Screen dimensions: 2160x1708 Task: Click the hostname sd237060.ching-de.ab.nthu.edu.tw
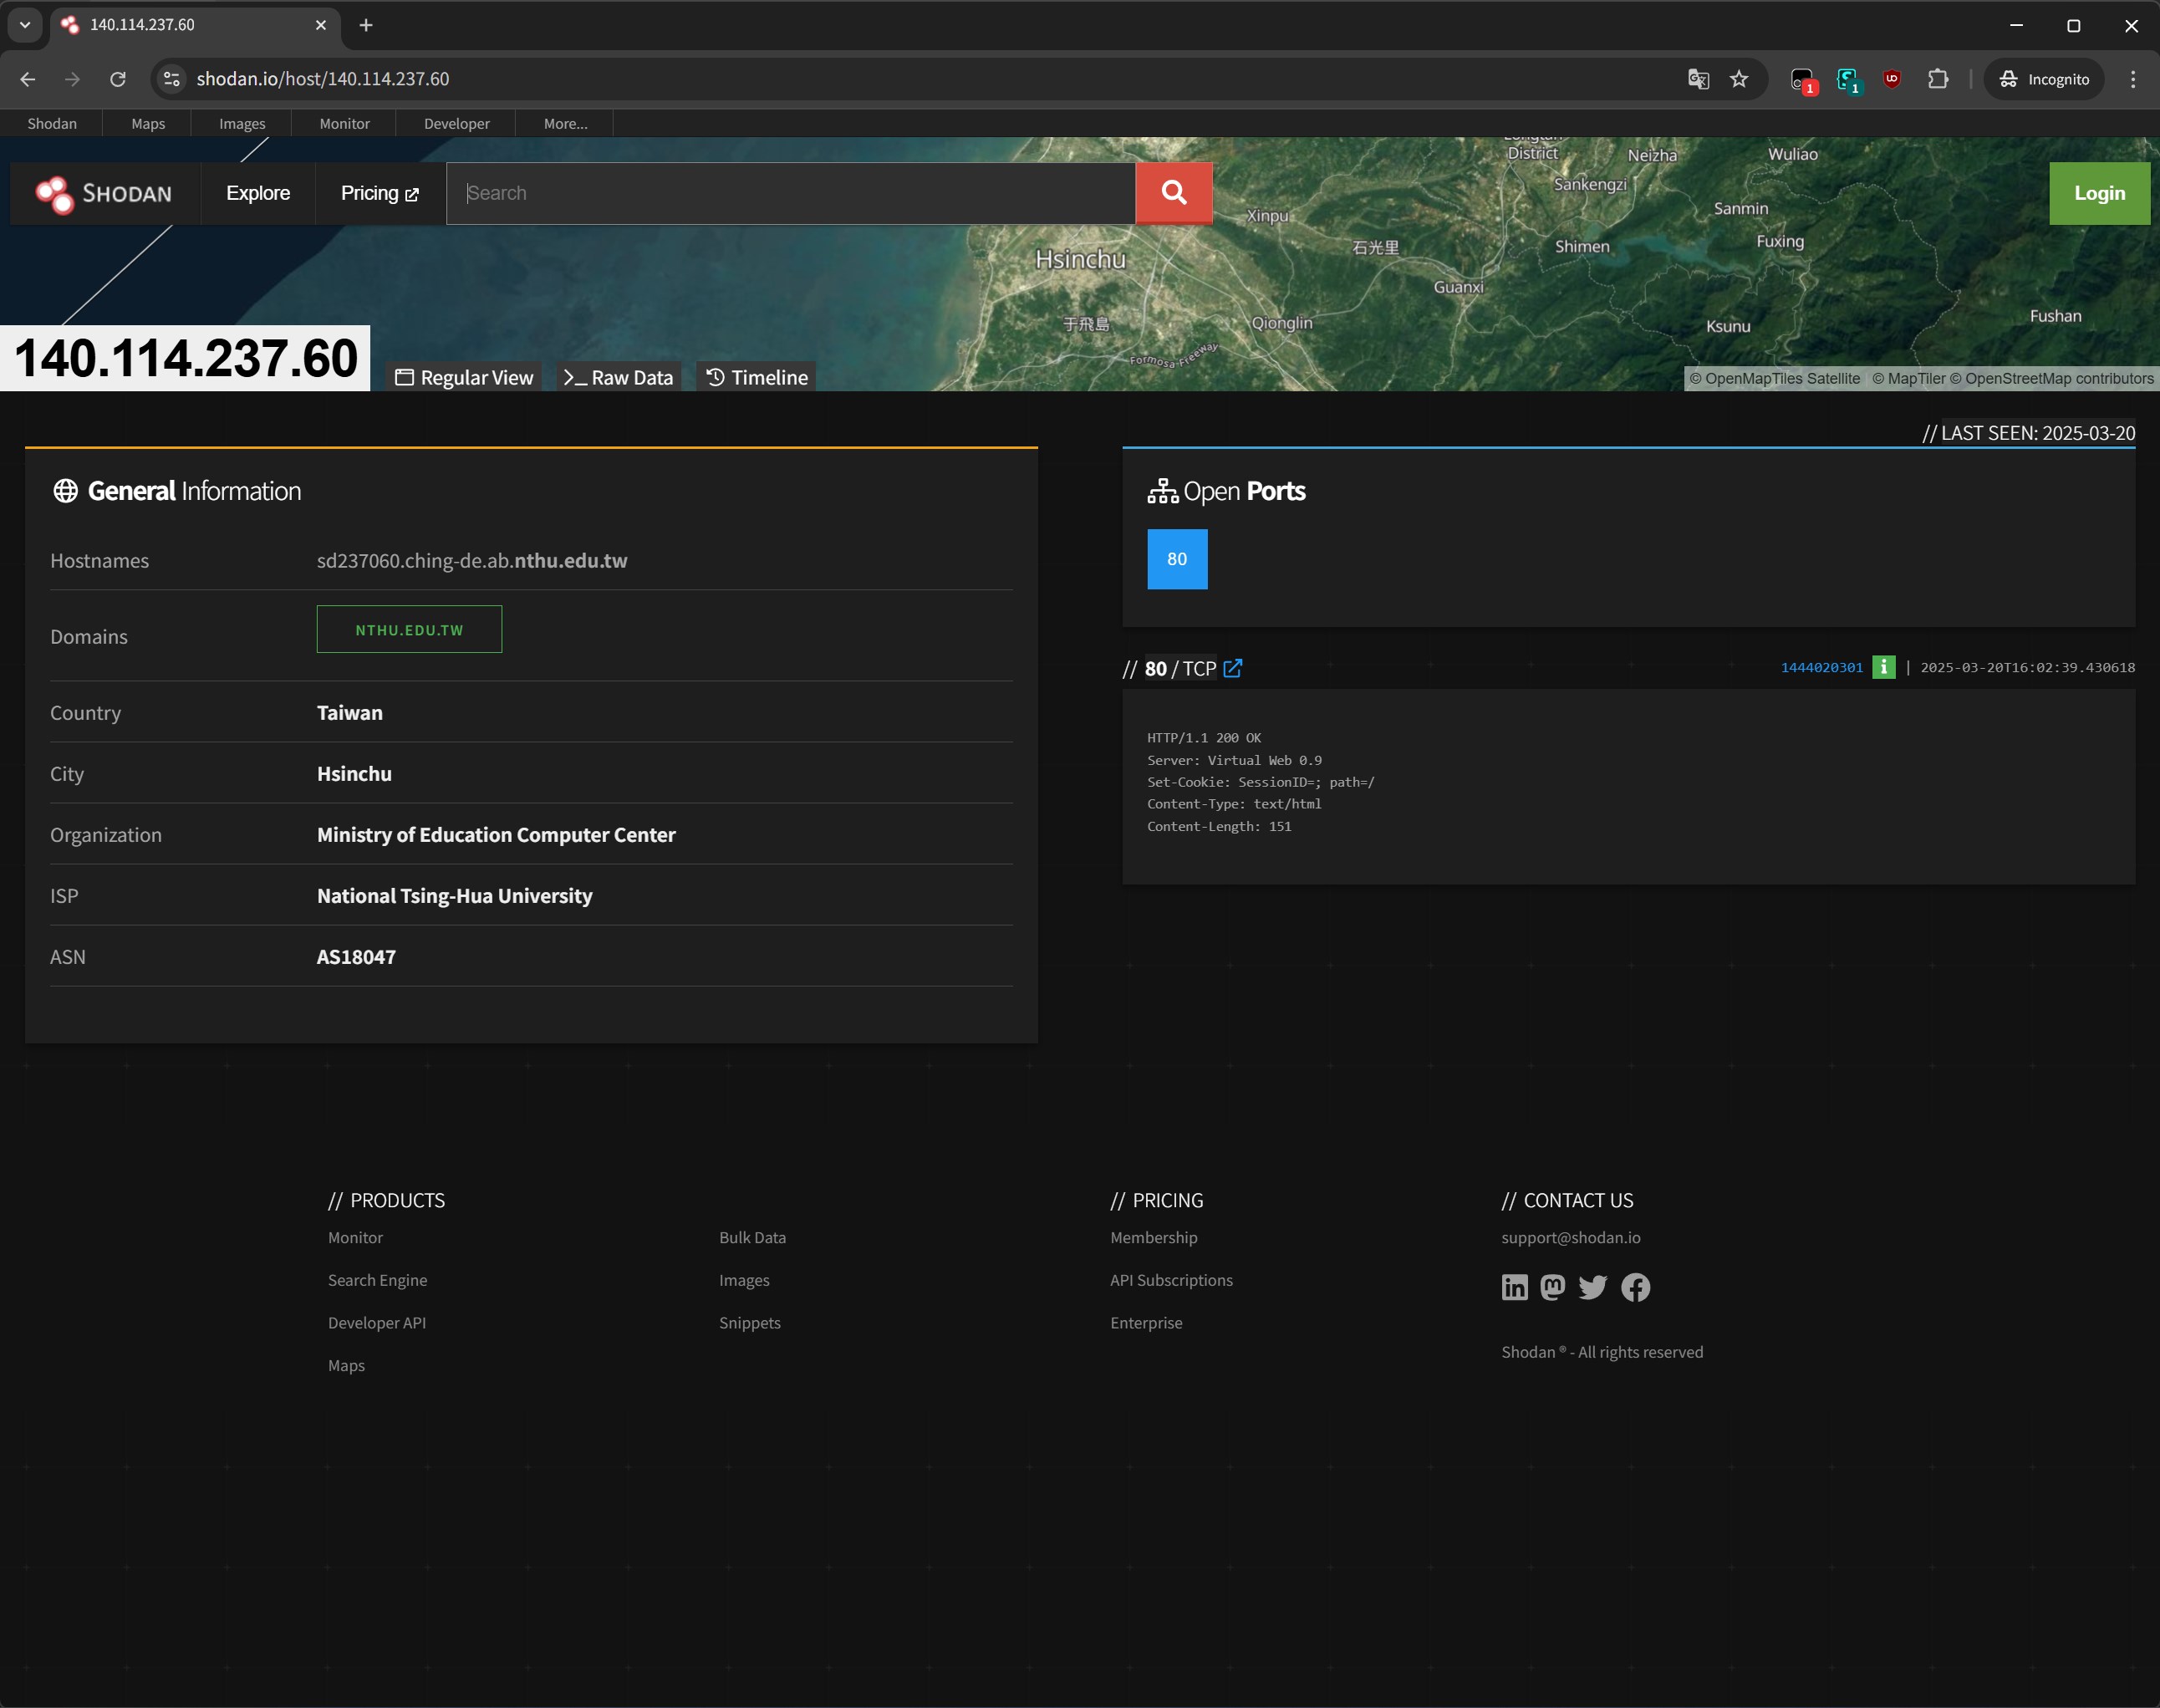click(472, 560)
